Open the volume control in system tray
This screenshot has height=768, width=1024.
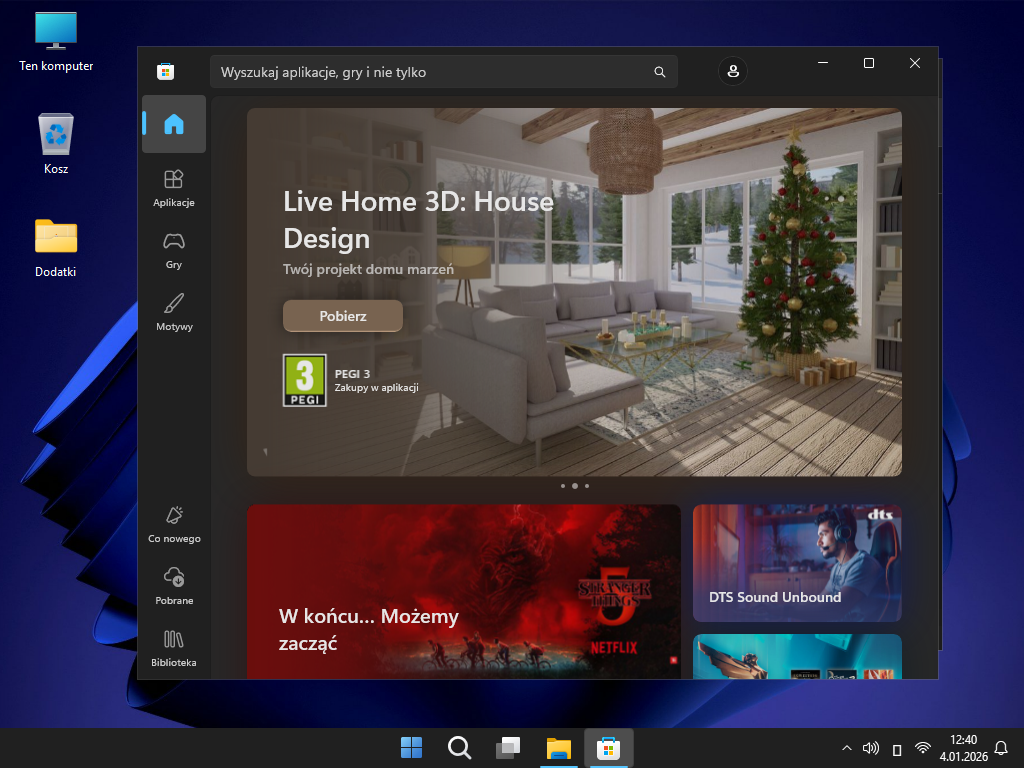pyautogui.click(x=871, y=748)
